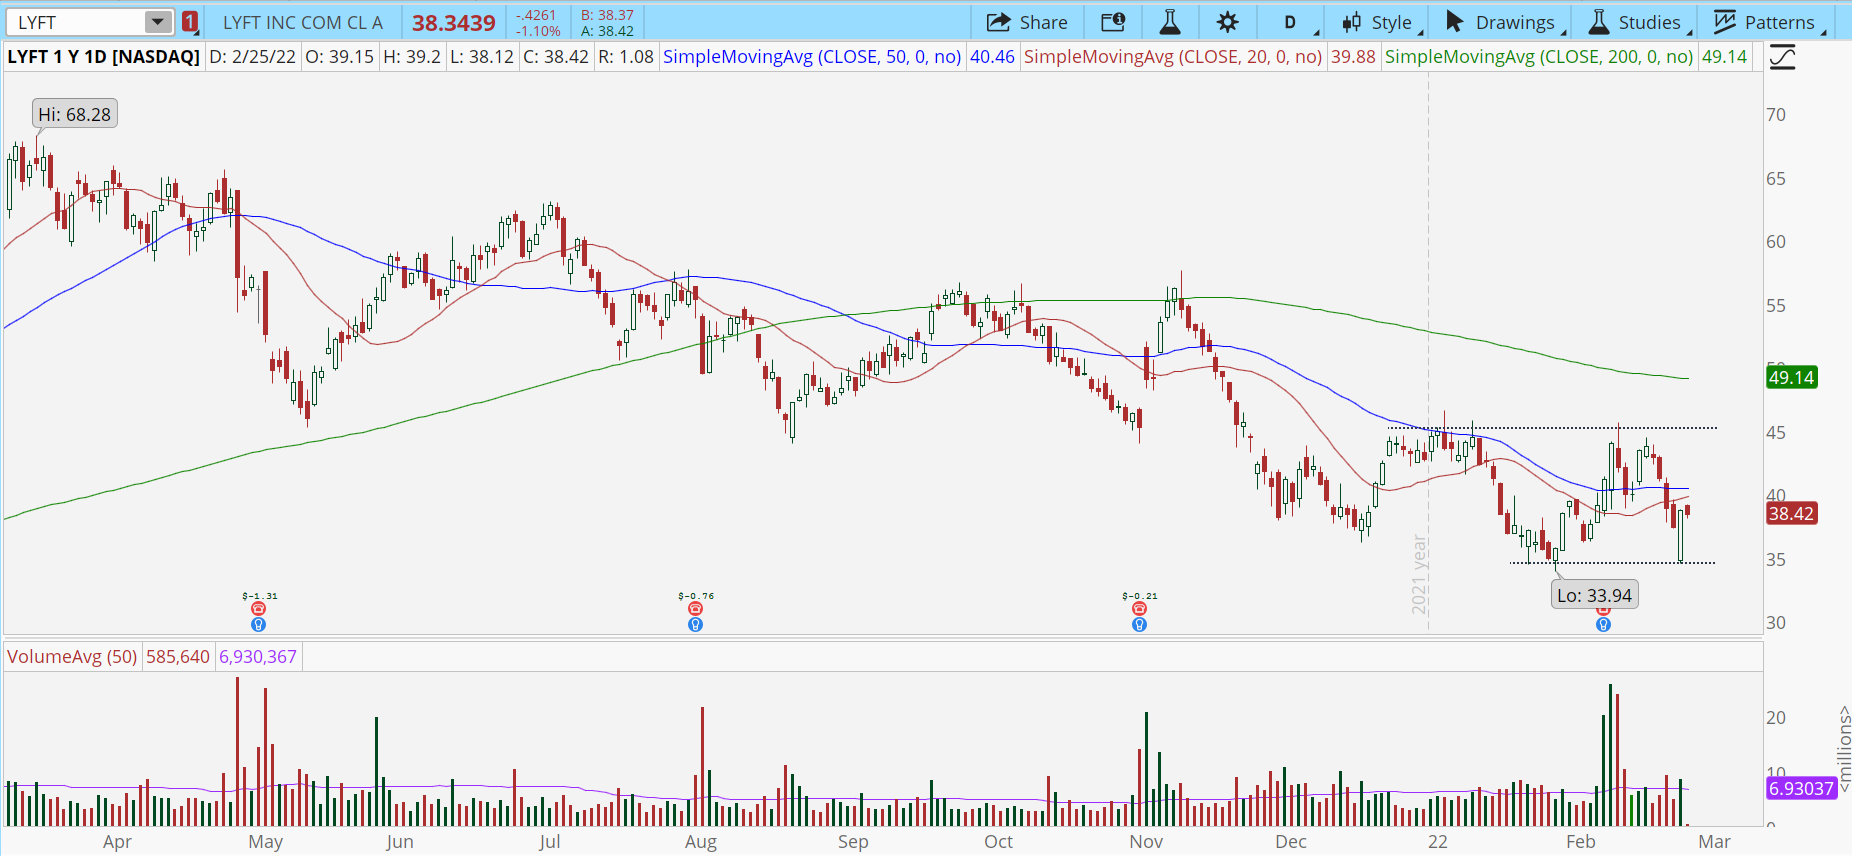Viewport: 1852px width, 856px height.
Task: Click the flask icon beside Share
Action: 1169,22
